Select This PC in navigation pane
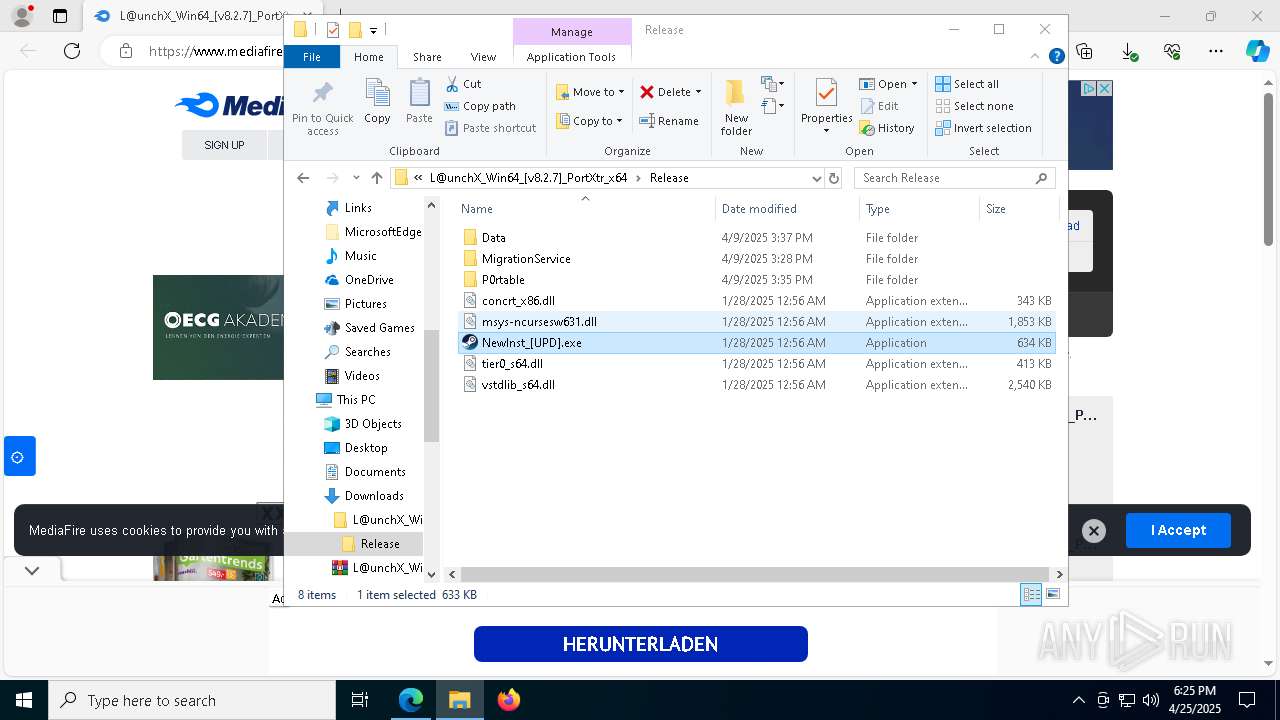The image size is (1280, 720). click(346, 400)
